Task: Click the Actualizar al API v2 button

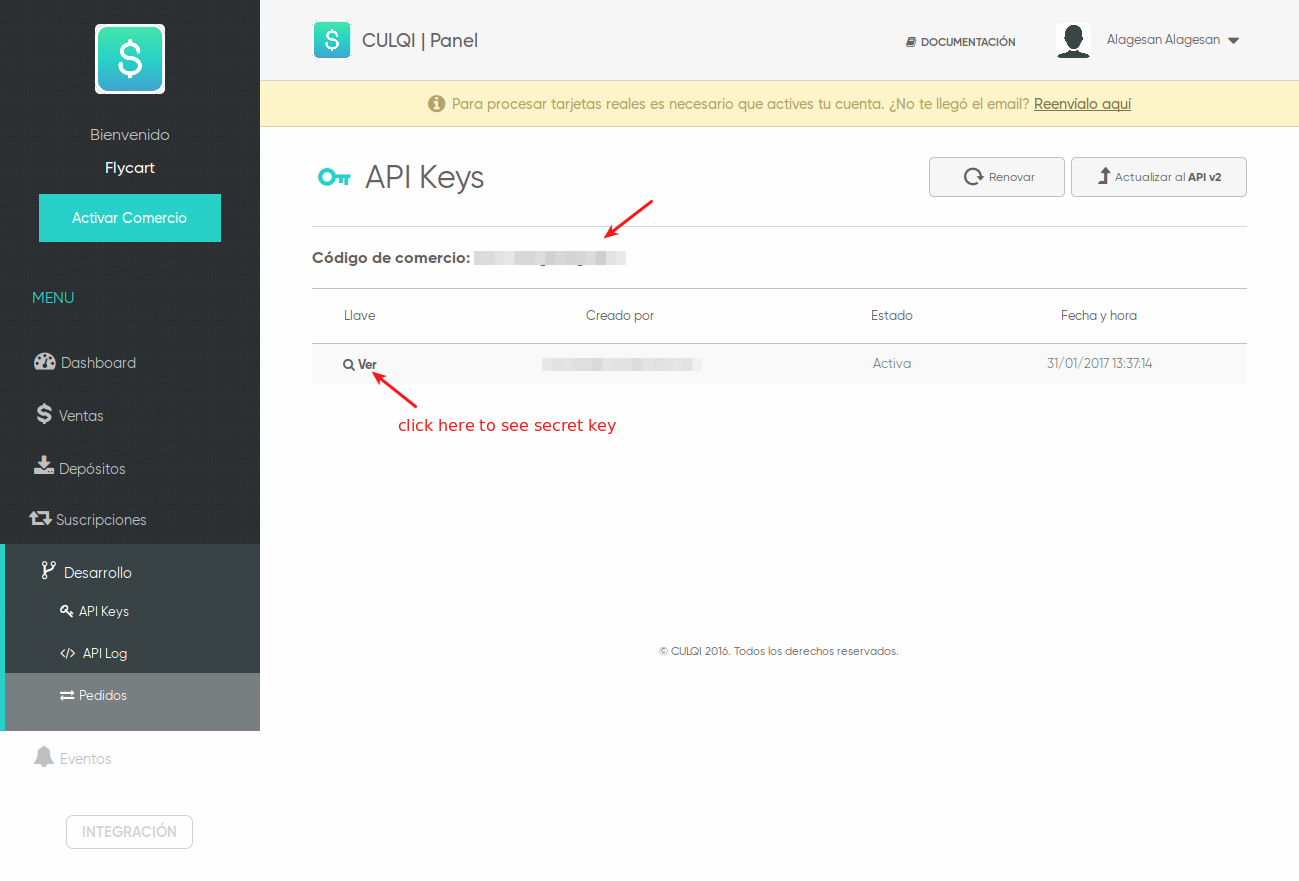Action: pyautogui.click(x=1158, y=177)
